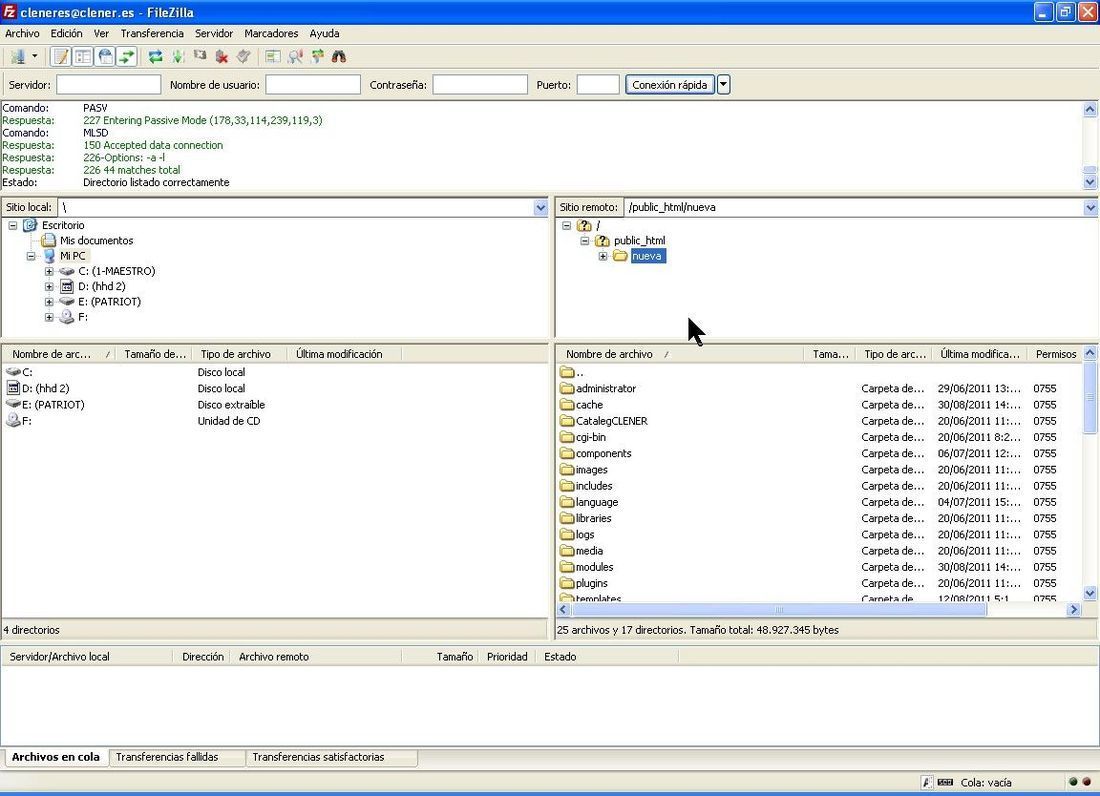Click the images folder icon
The height and width of the screenshot is (796, 1100).
tap(567, 470)
